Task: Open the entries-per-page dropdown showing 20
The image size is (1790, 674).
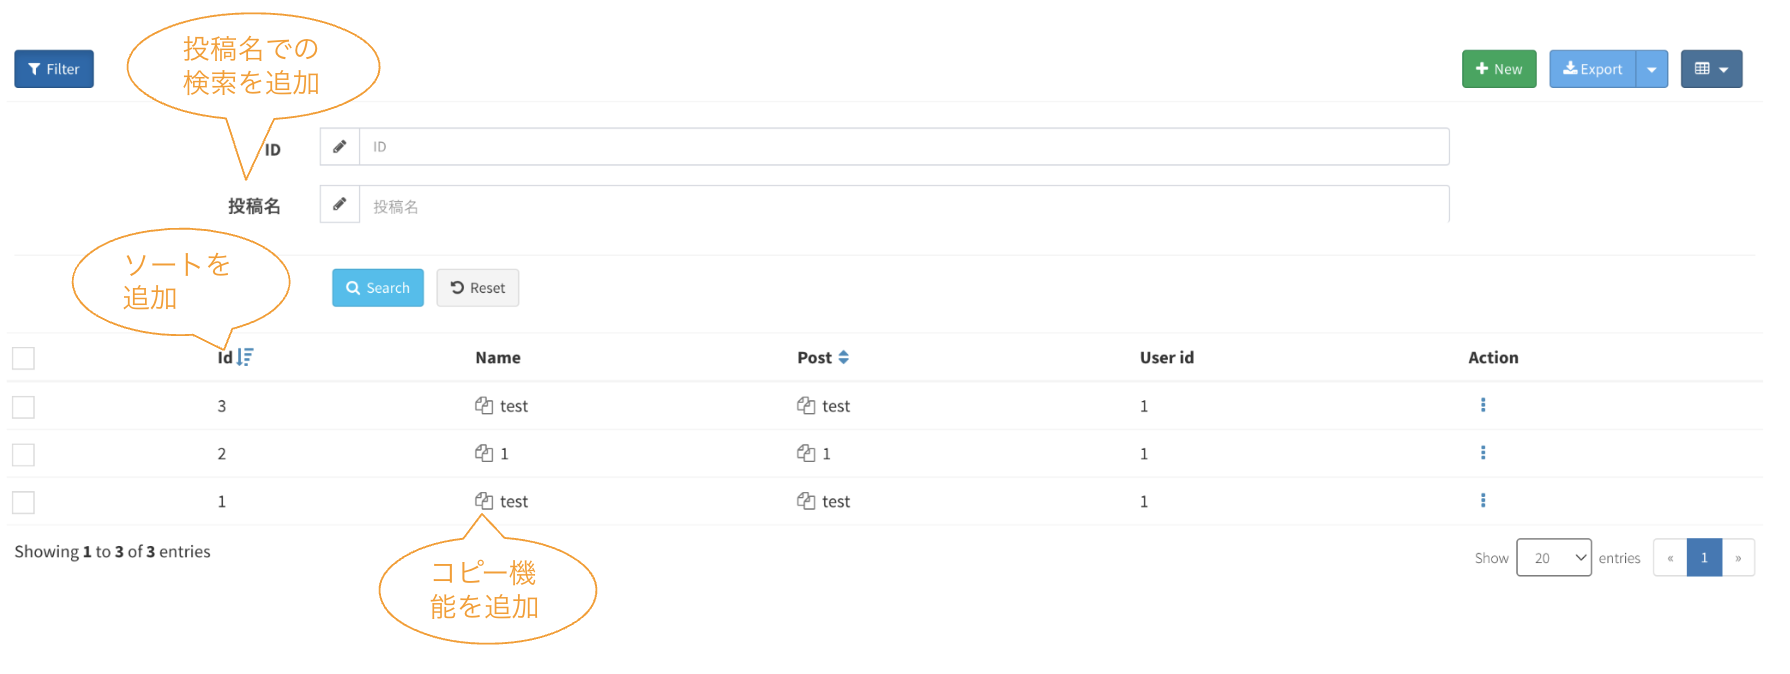Action: [x=1553, y=558]
